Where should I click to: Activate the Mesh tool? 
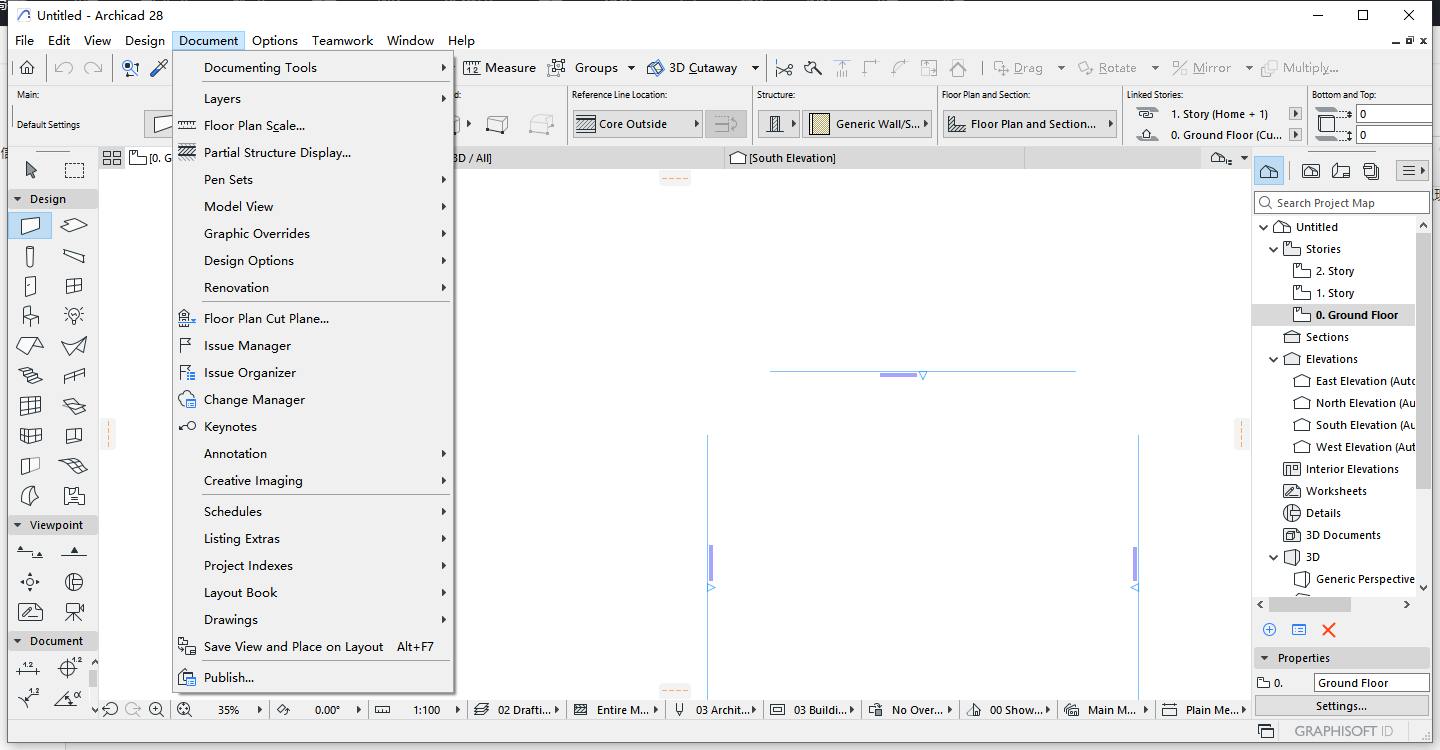click(74, 466)
